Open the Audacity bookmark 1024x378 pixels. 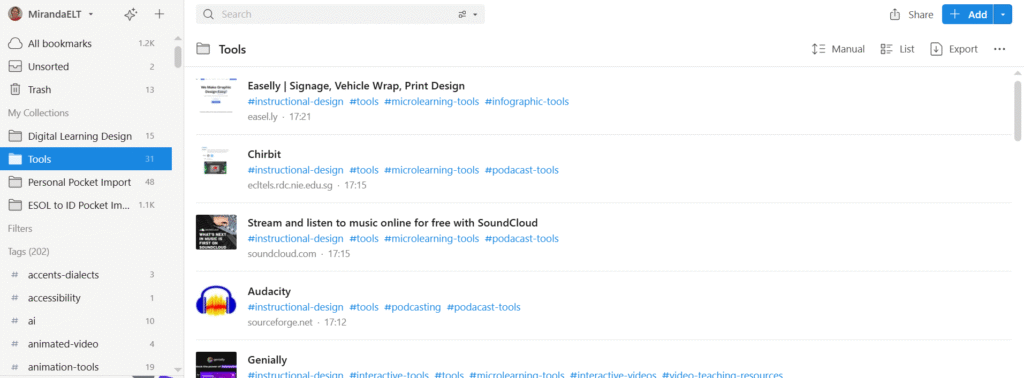point(269,291)
